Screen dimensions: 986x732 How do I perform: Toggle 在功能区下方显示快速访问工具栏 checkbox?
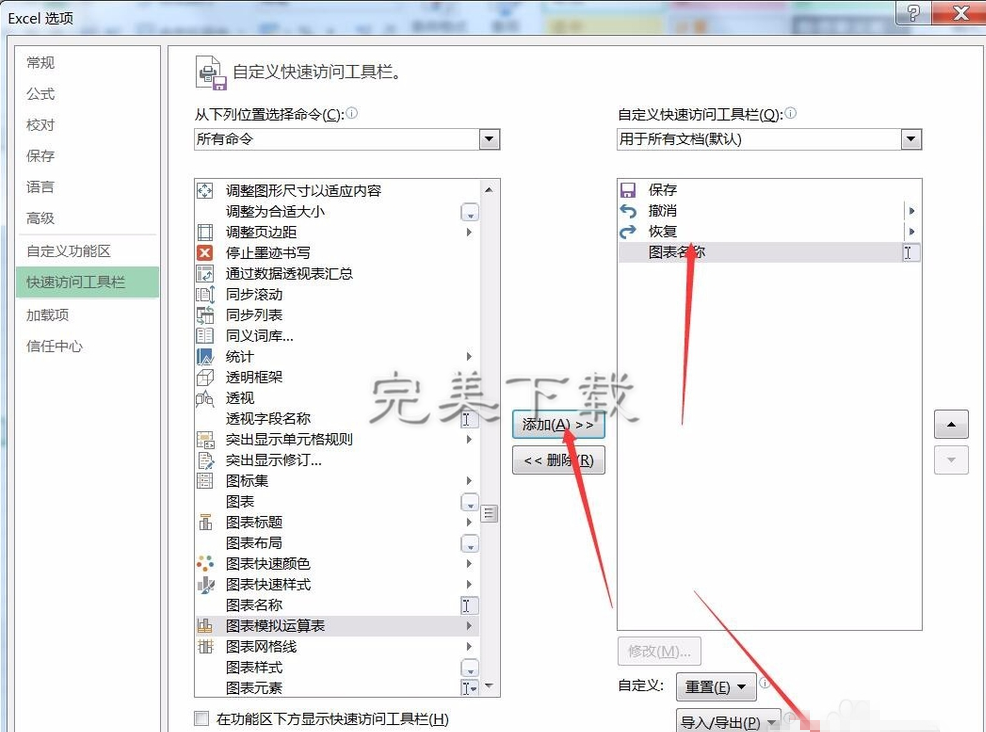tap(202, 718)
